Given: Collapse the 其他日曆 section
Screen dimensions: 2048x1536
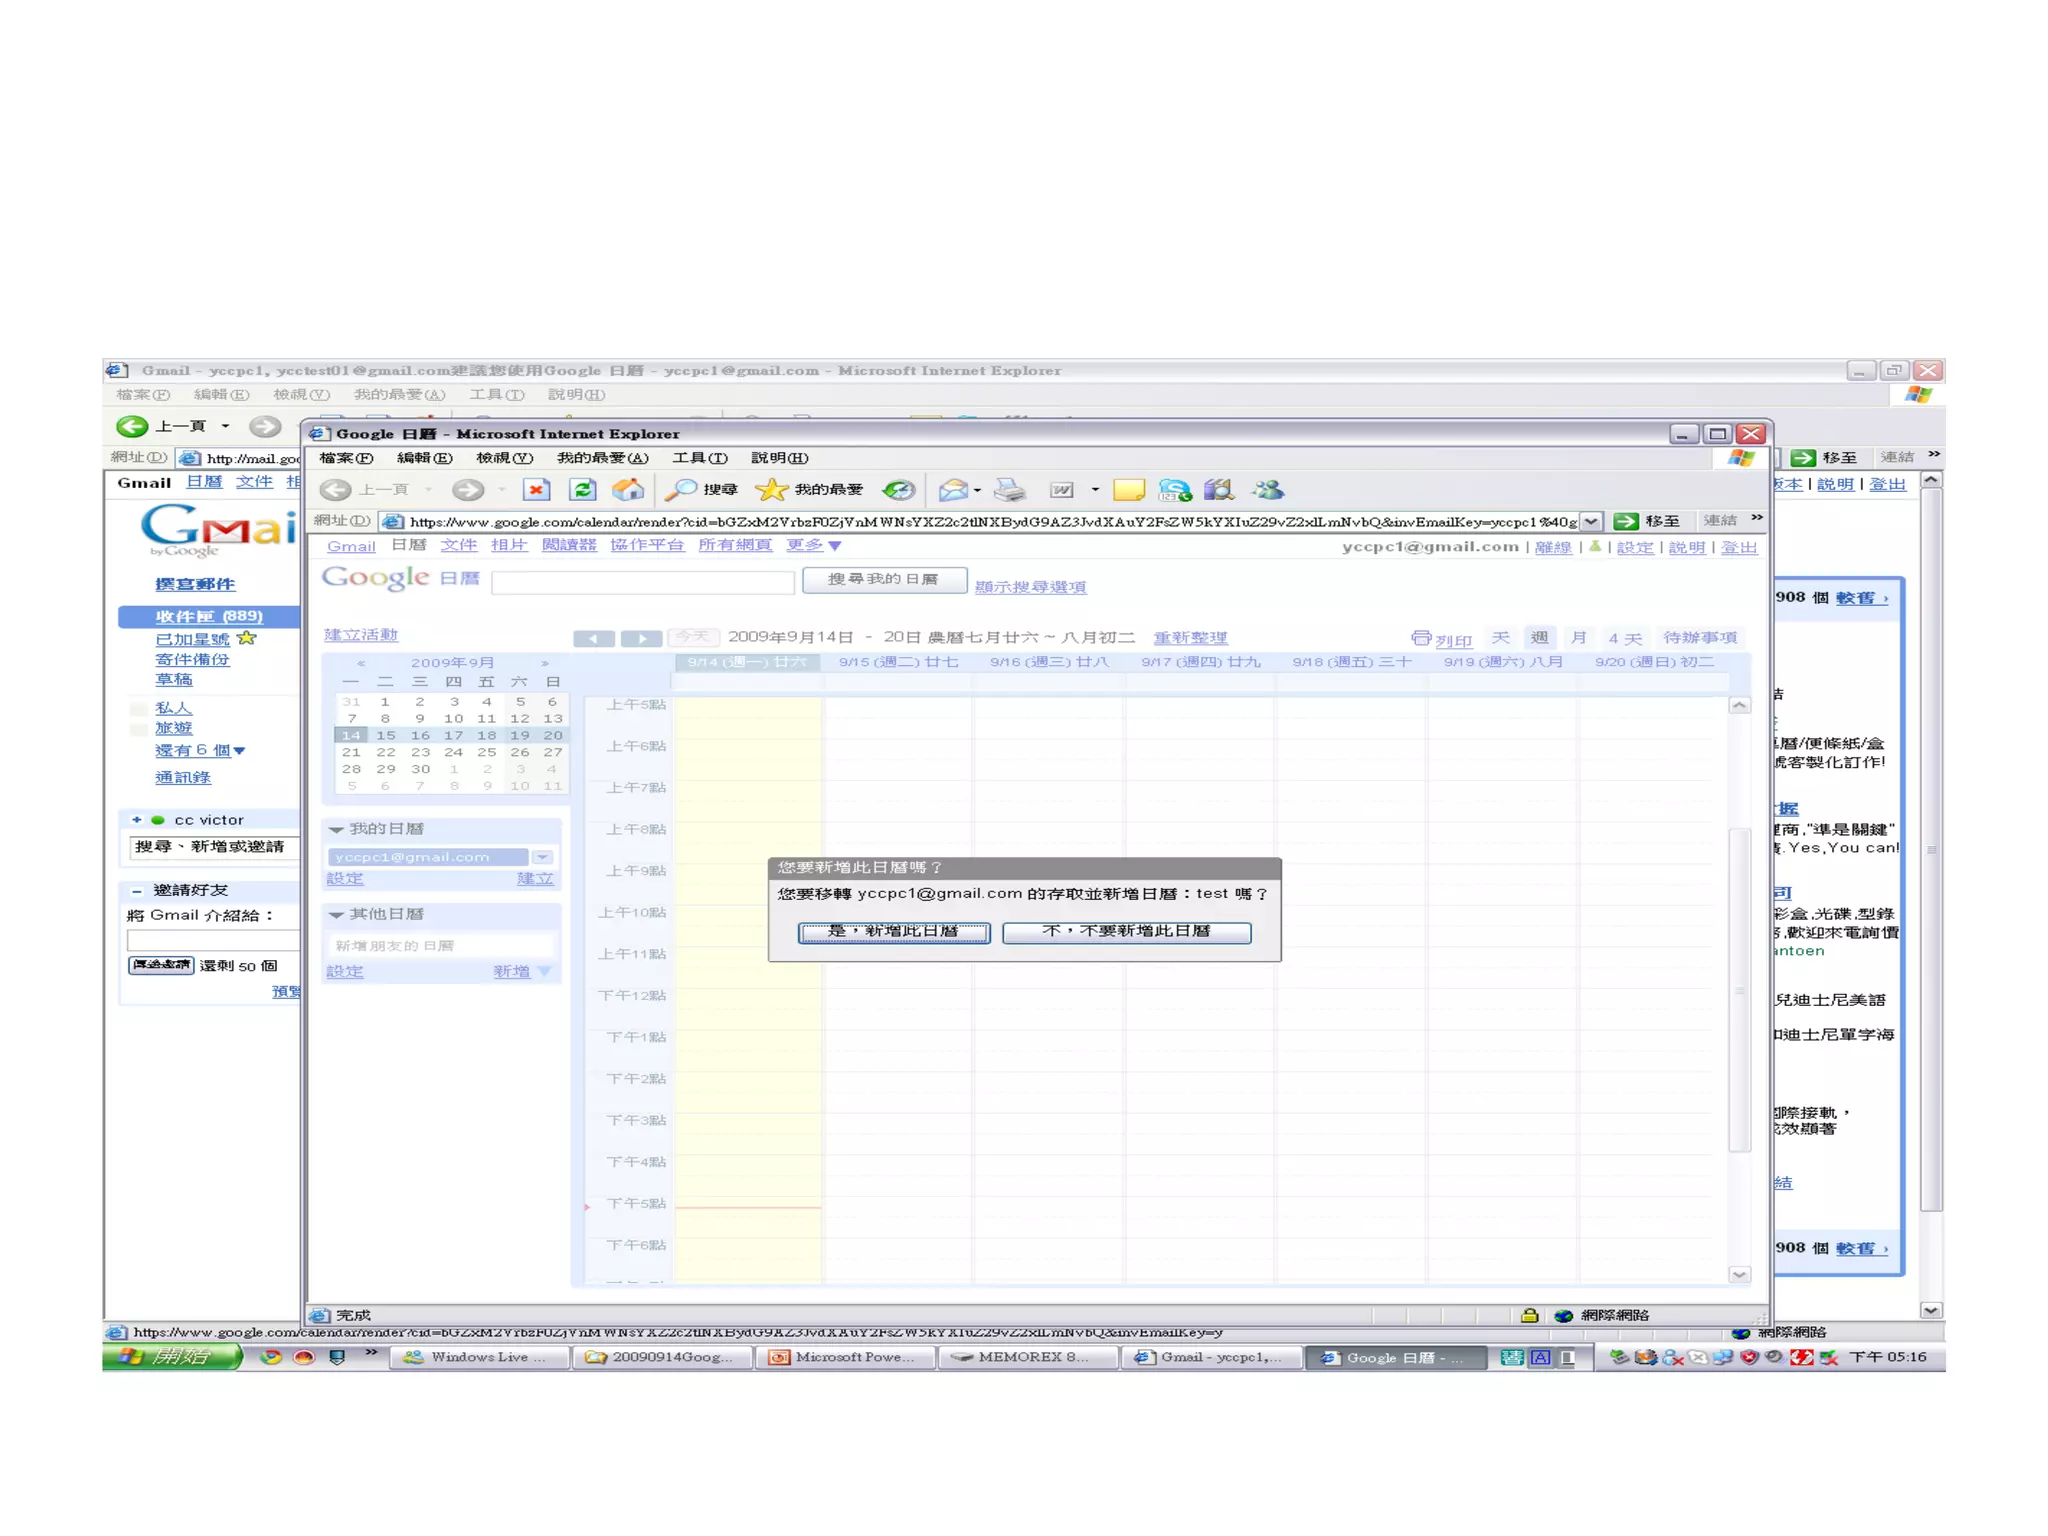Looking at the screenshot, I should (x=337, y=914).
